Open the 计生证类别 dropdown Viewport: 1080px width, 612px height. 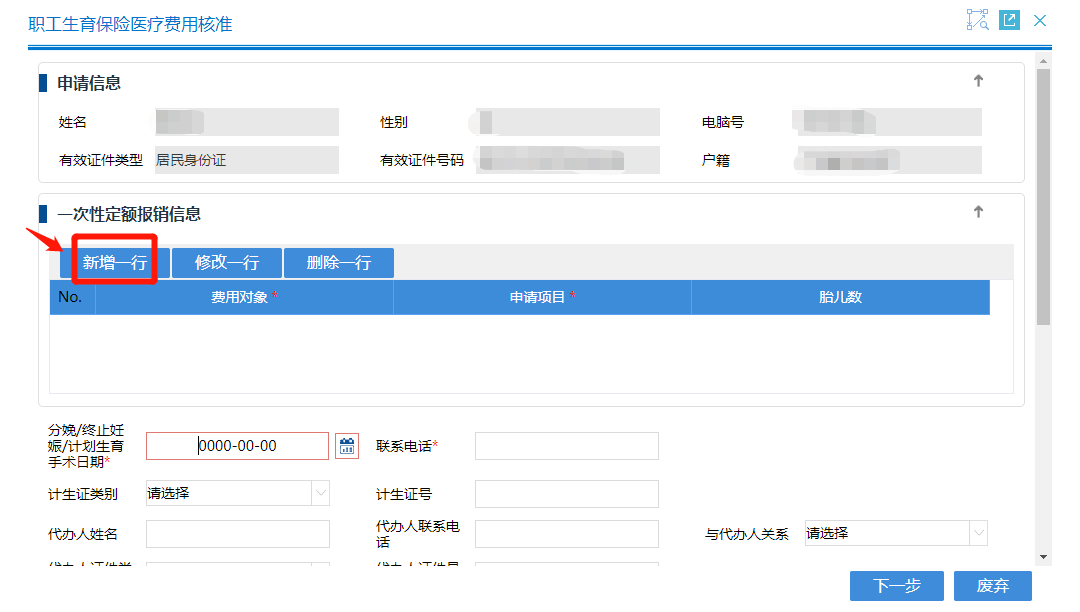(x=320, y=493)
